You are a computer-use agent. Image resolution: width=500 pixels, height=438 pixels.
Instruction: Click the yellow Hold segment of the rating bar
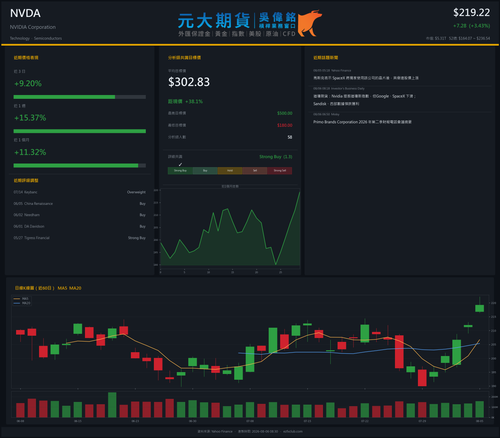coord(230,171)
